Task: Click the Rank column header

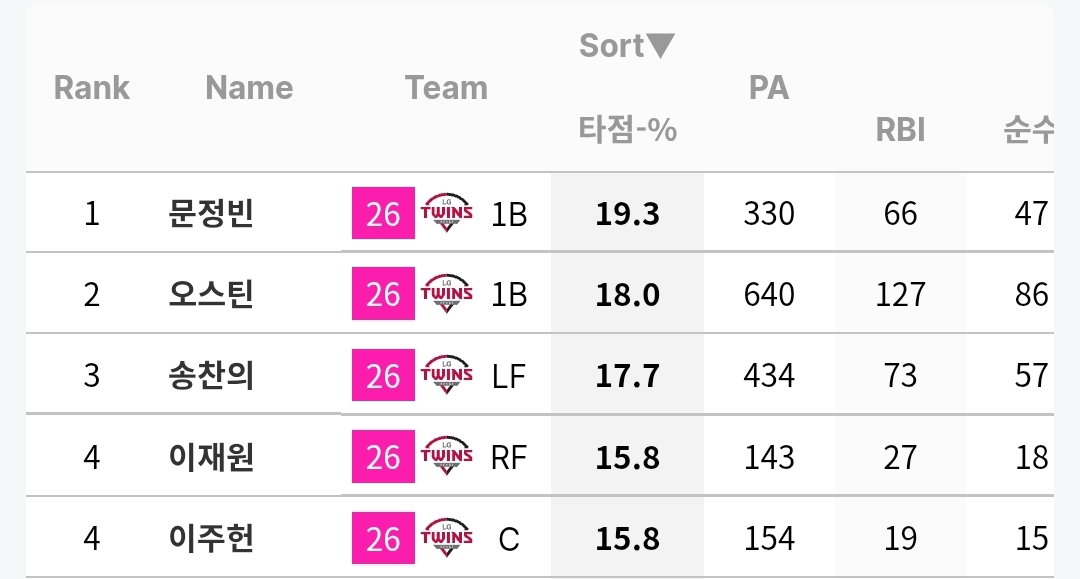Action: click(92, 87)
